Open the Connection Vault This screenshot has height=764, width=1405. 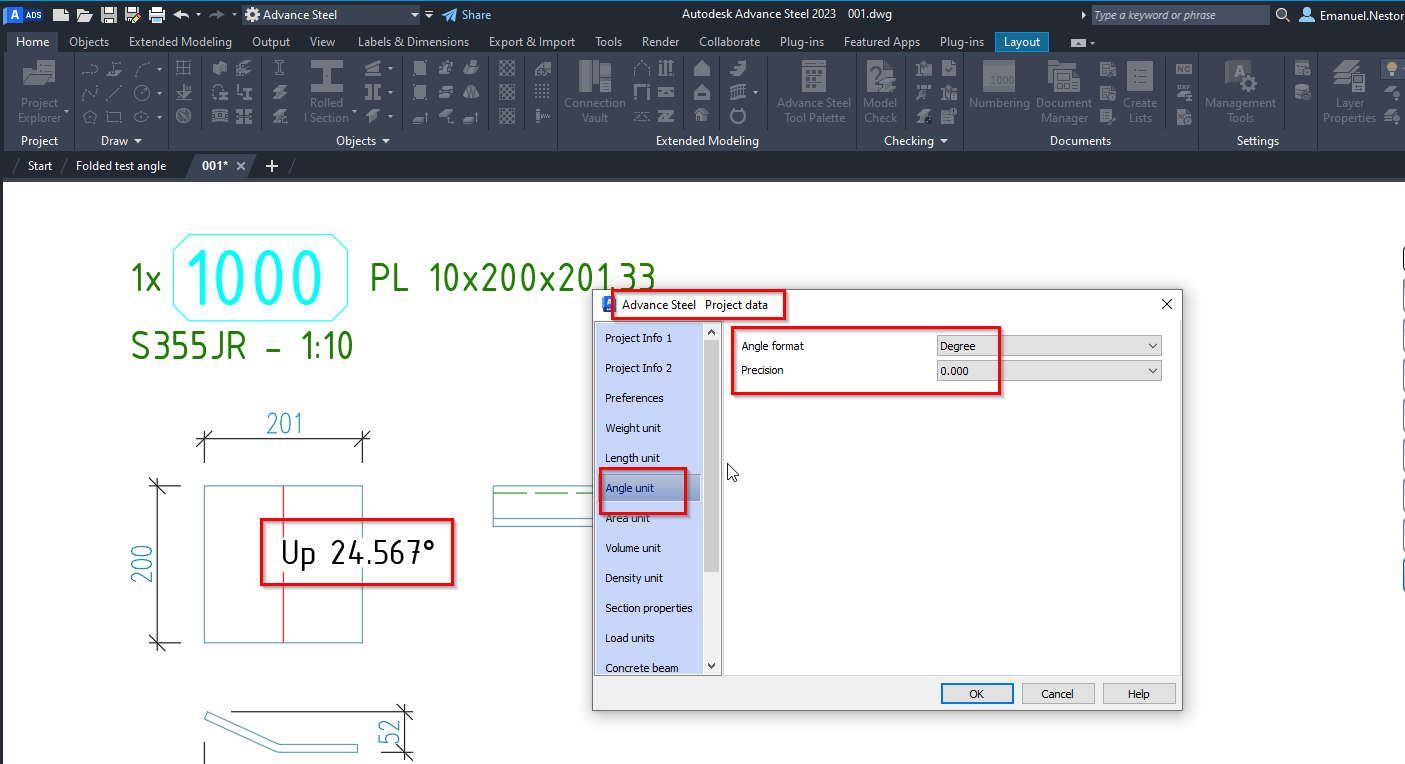click(595, 92)
